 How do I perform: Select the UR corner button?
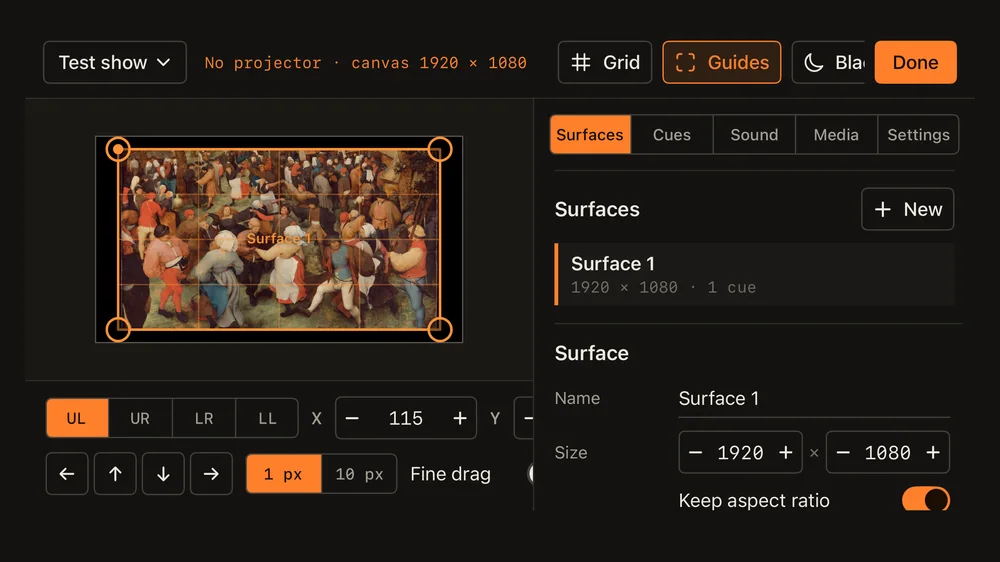(140, 418)
